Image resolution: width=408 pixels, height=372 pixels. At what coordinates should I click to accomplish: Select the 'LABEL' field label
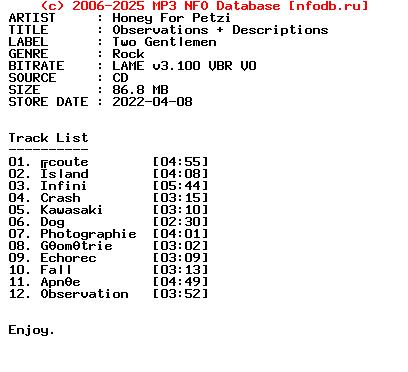tap(28, 42)
